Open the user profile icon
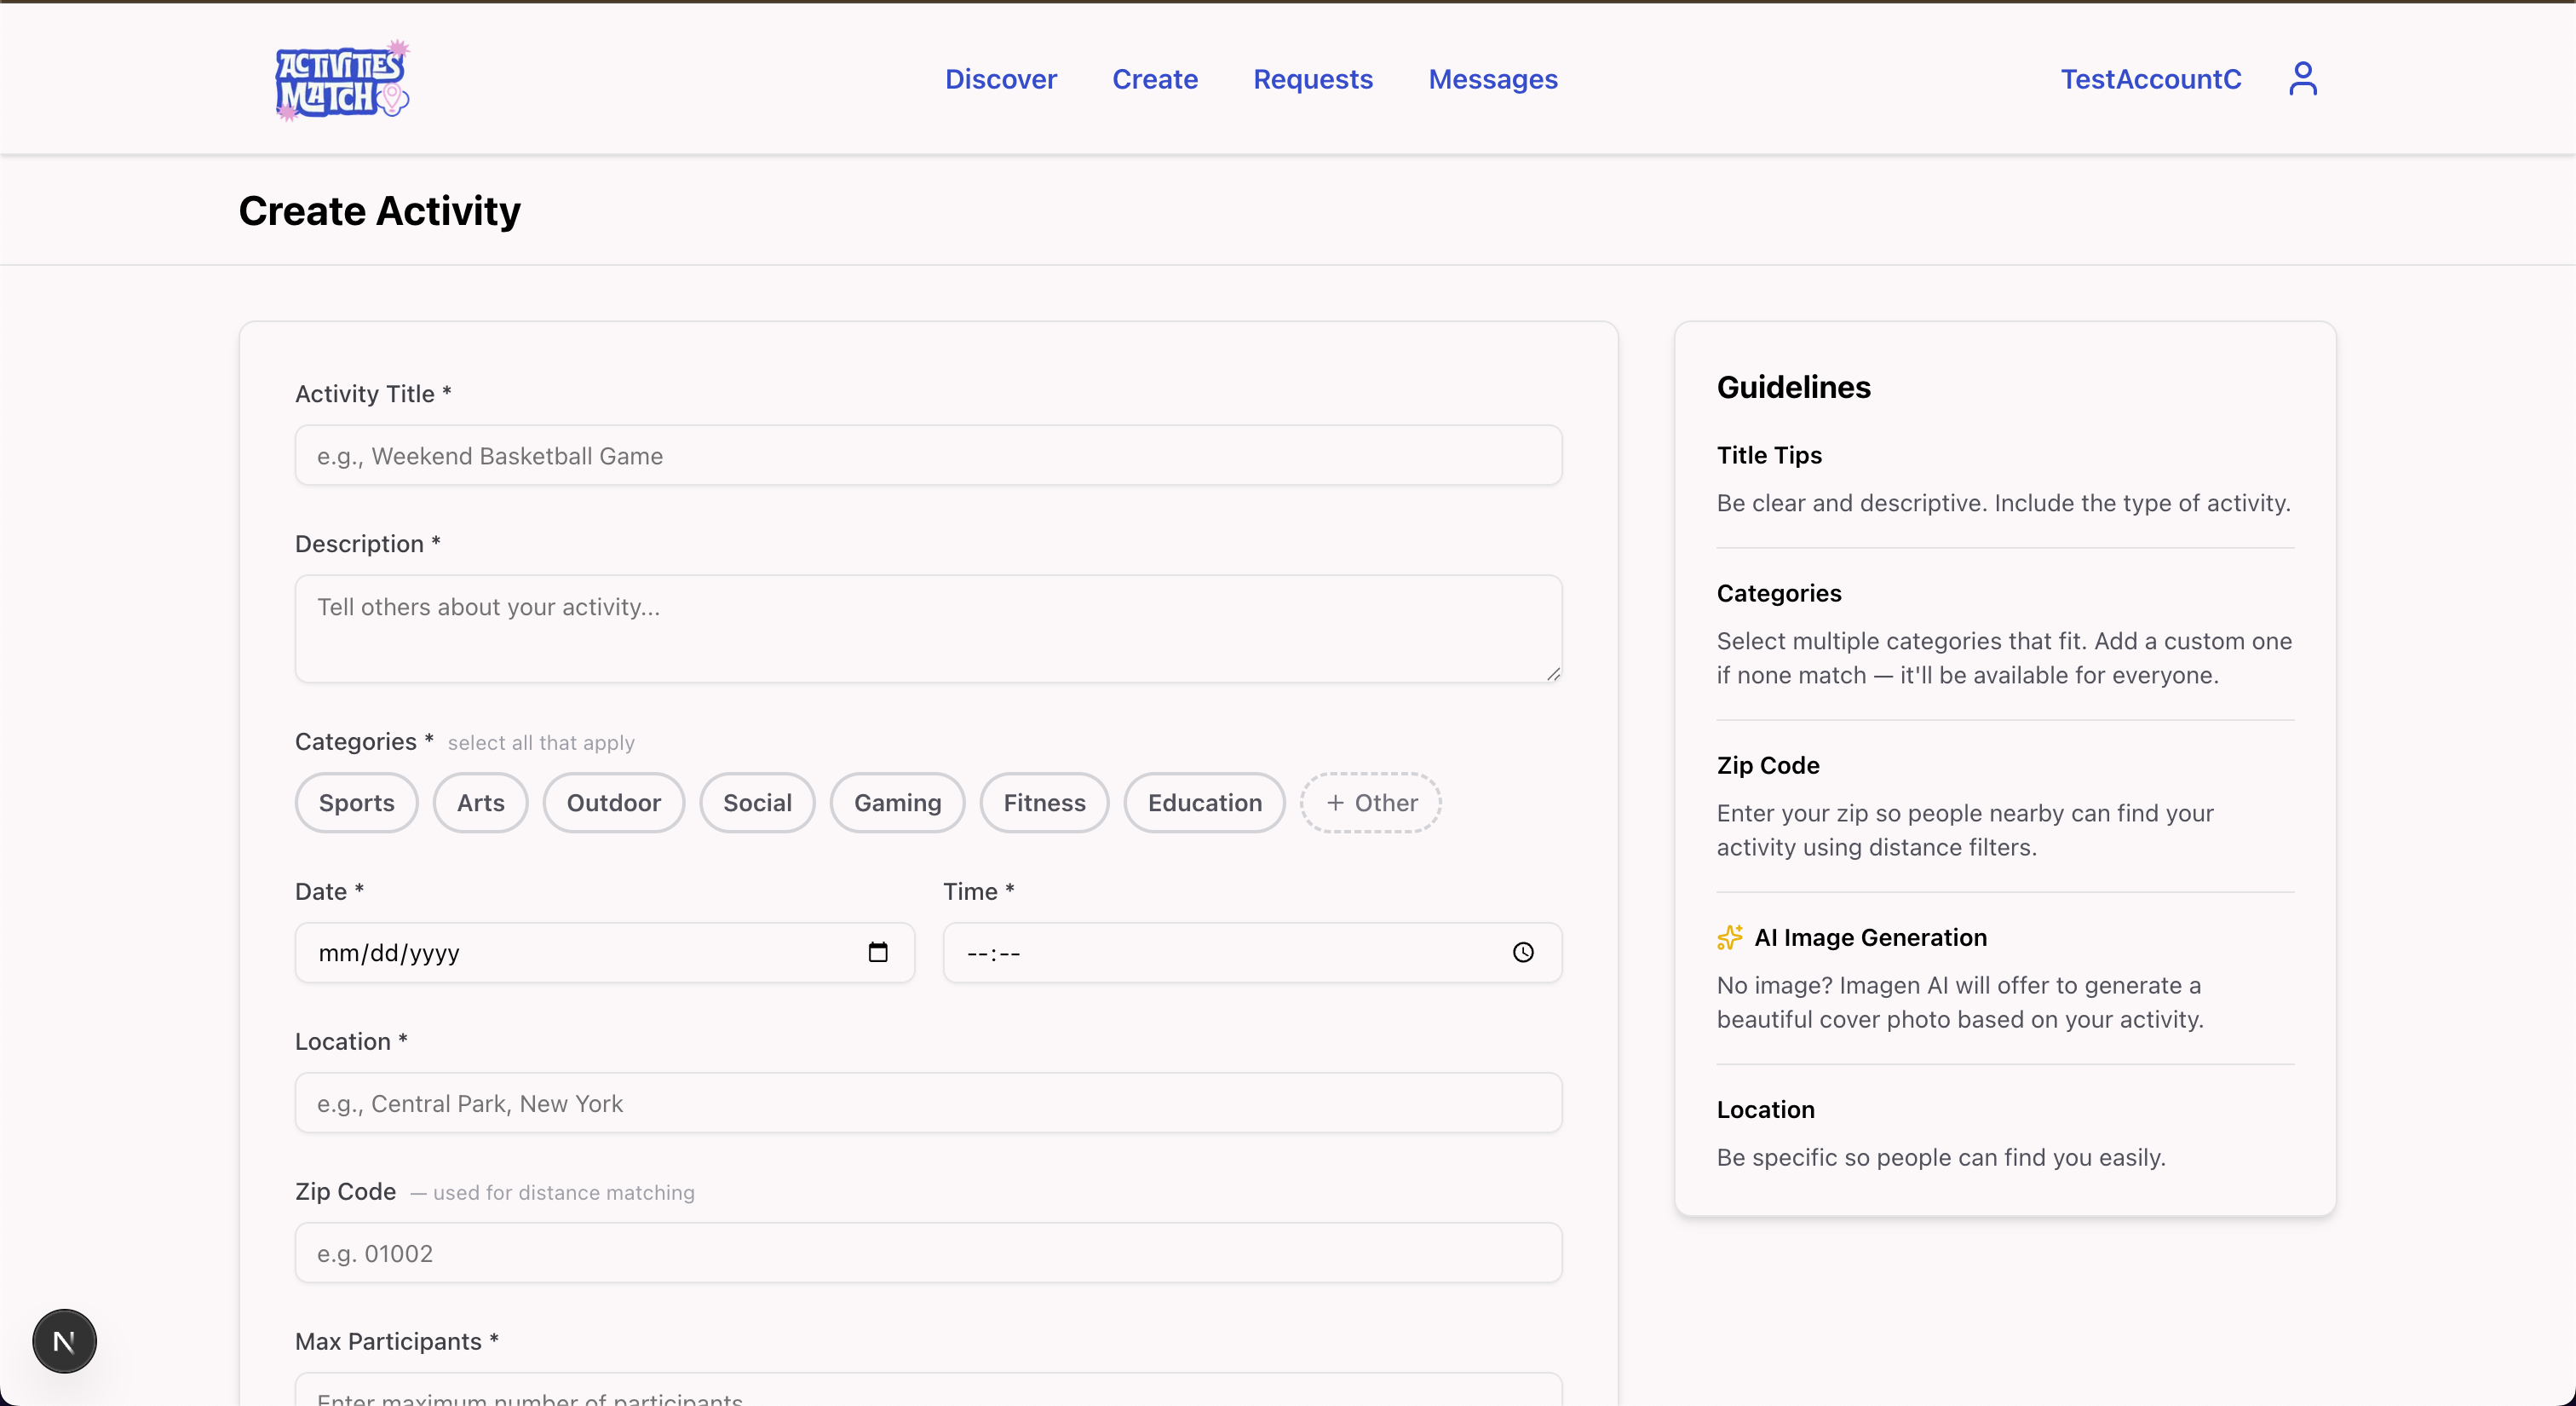This screenshot has height=1406, width=2576. (2302, 79)
